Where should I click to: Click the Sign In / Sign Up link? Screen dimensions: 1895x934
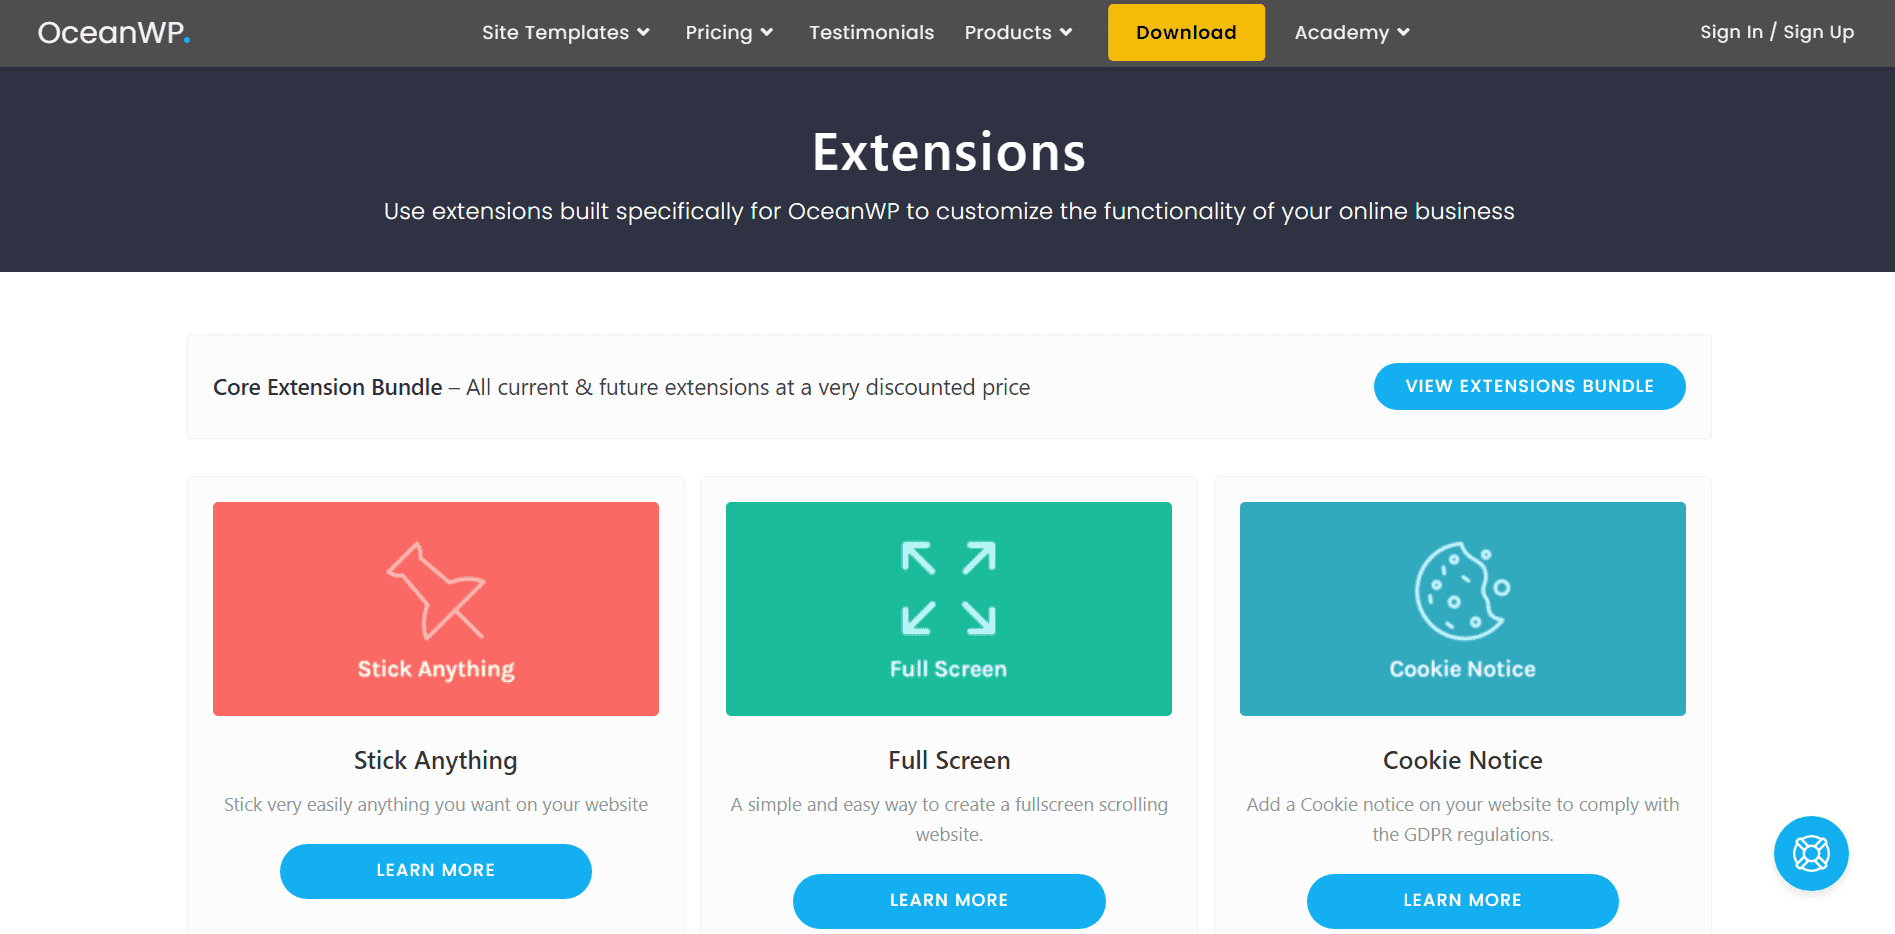click(x=1776, y=32)
